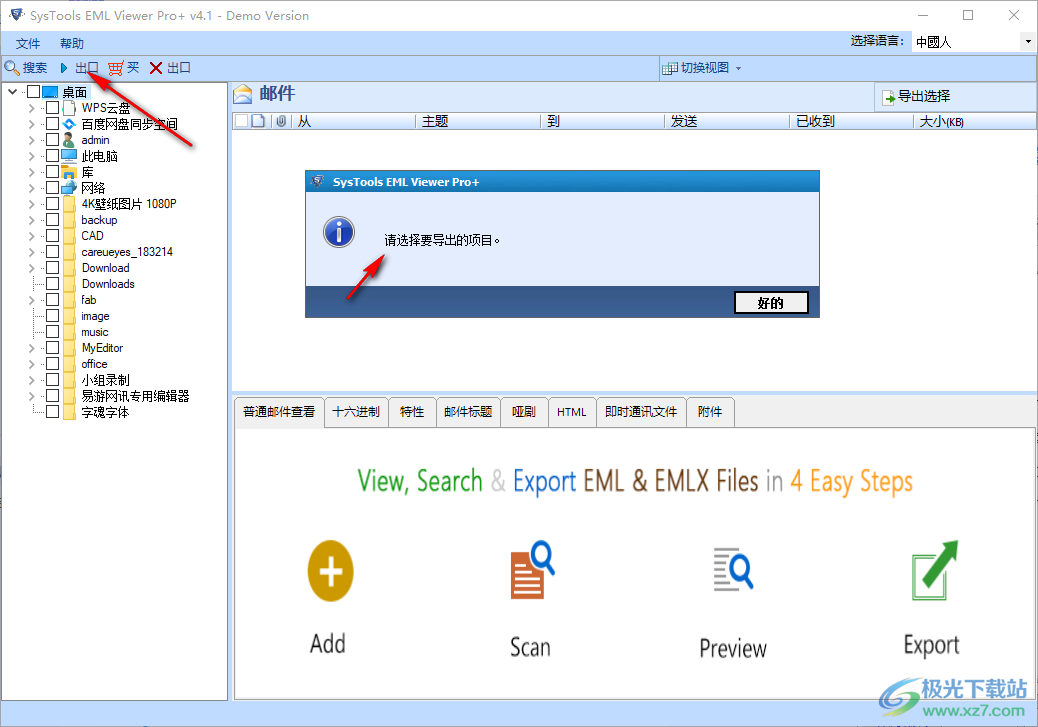Check the backup folder checkbox
1038x727 pixels.
pos(52,220)
